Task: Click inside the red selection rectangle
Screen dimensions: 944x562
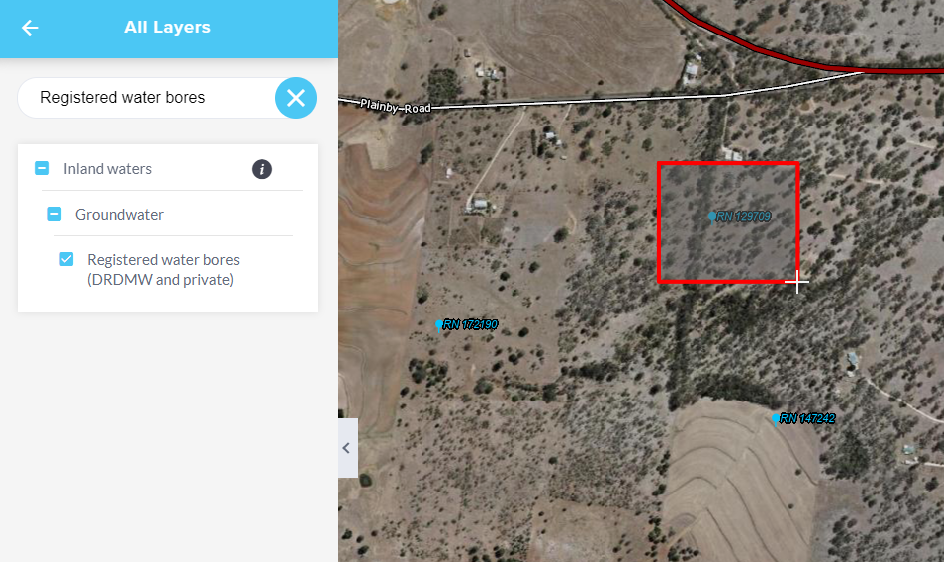Action: coord(728,222)
